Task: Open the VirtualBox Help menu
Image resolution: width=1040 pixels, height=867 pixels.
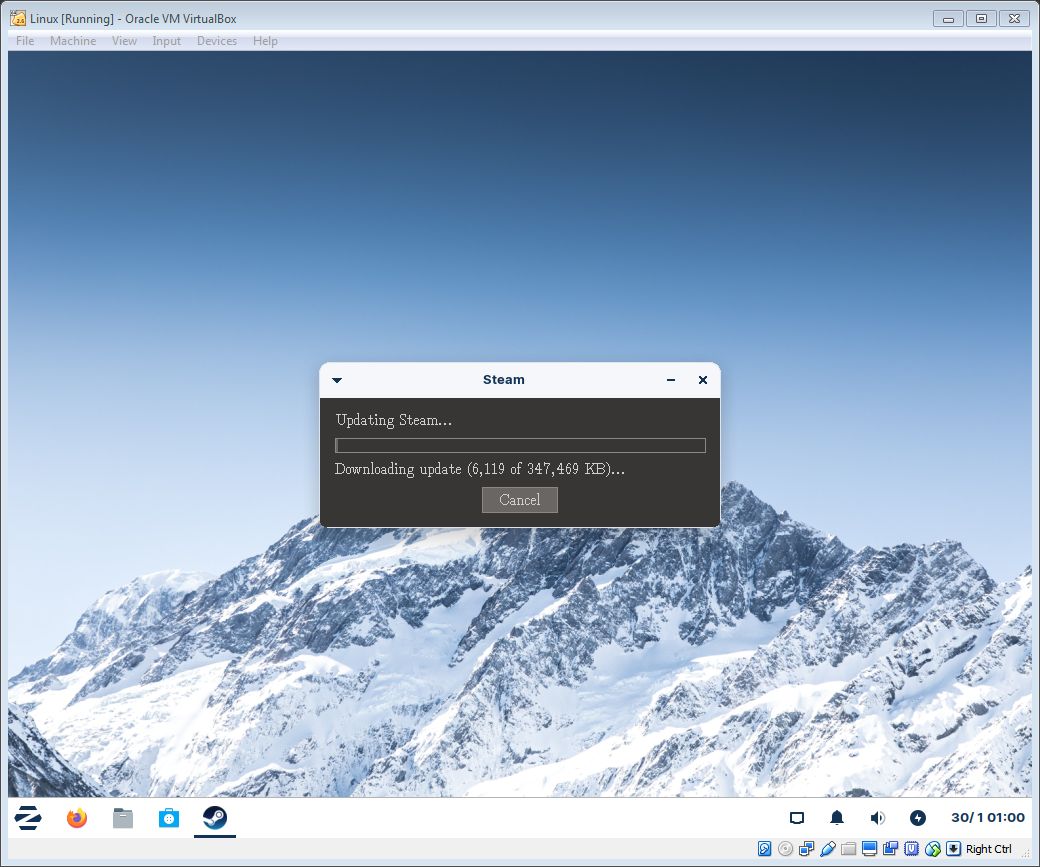Action: pos(265,41)
